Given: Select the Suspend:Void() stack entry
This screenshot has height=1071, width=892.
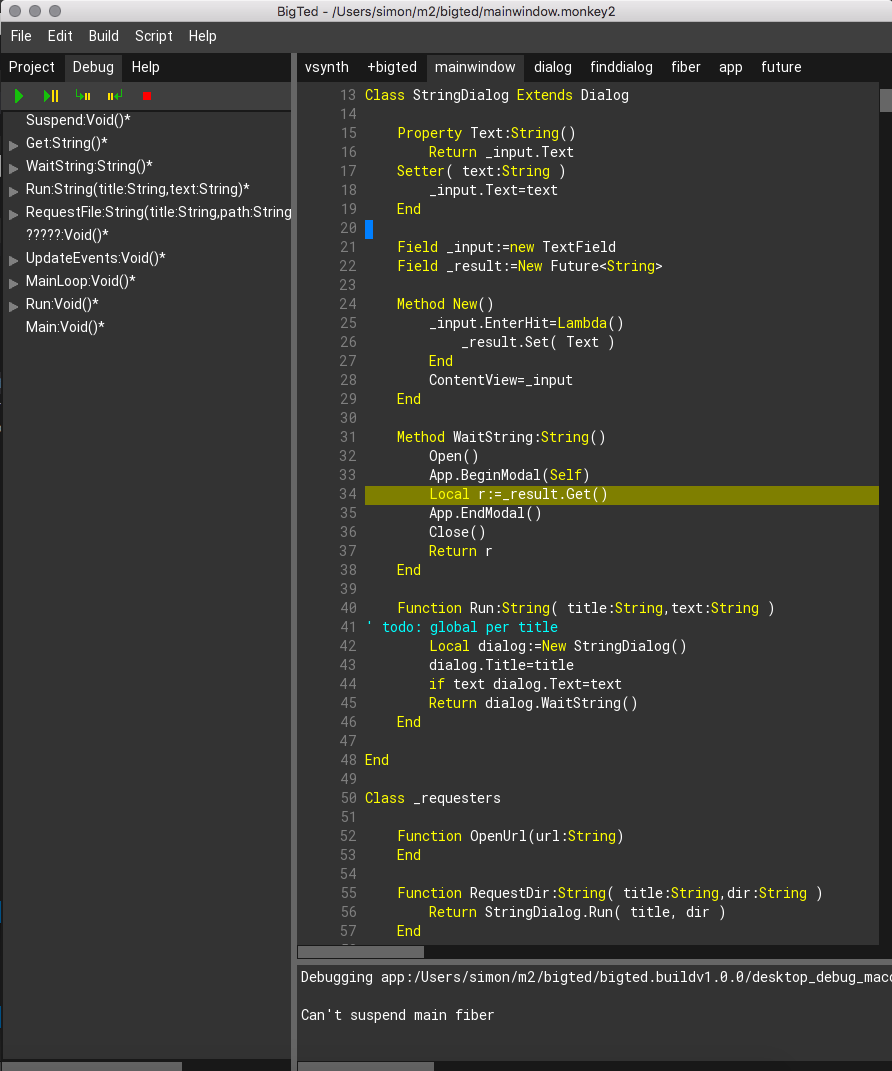Looking at the screenshot, I should click(x=78, y=120).
